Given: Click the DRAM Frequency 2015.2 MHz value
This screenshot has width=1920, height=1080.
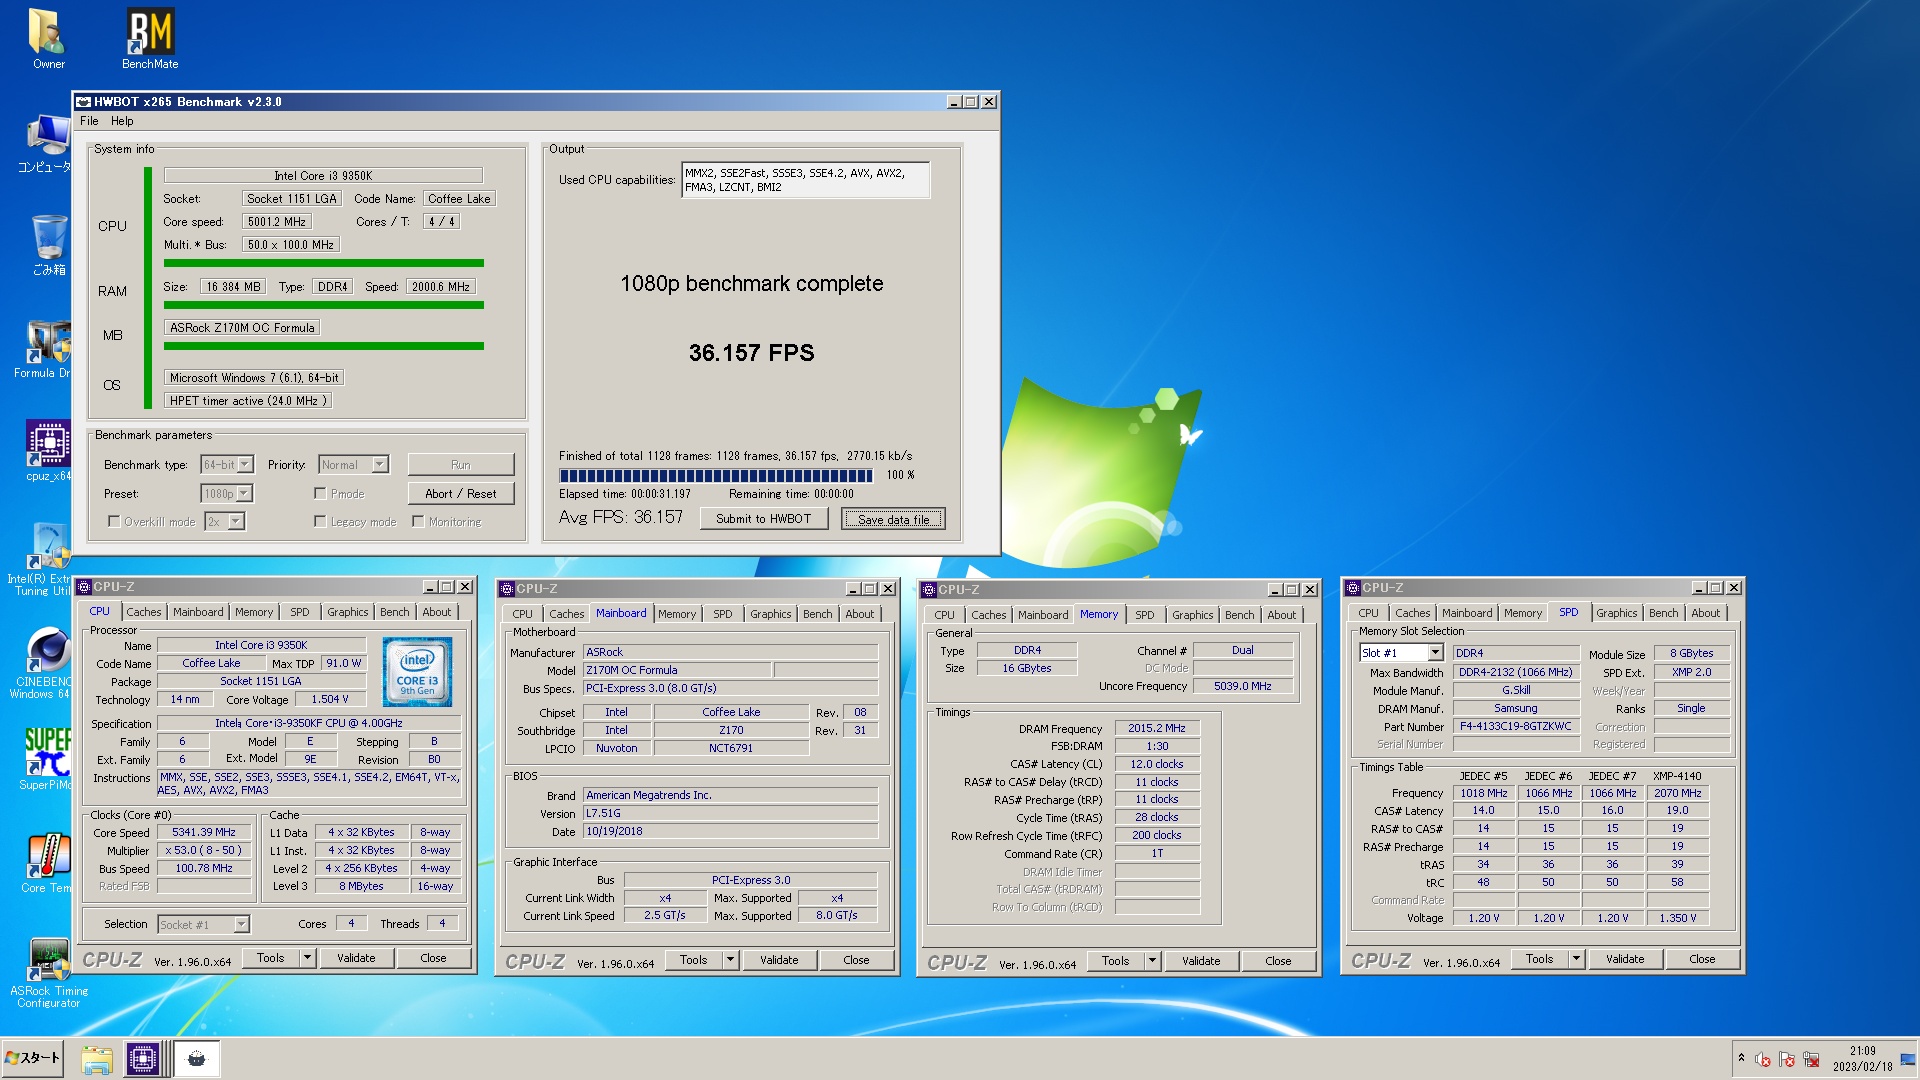Looking at the screenshot, I should [x=1156, y=728].
